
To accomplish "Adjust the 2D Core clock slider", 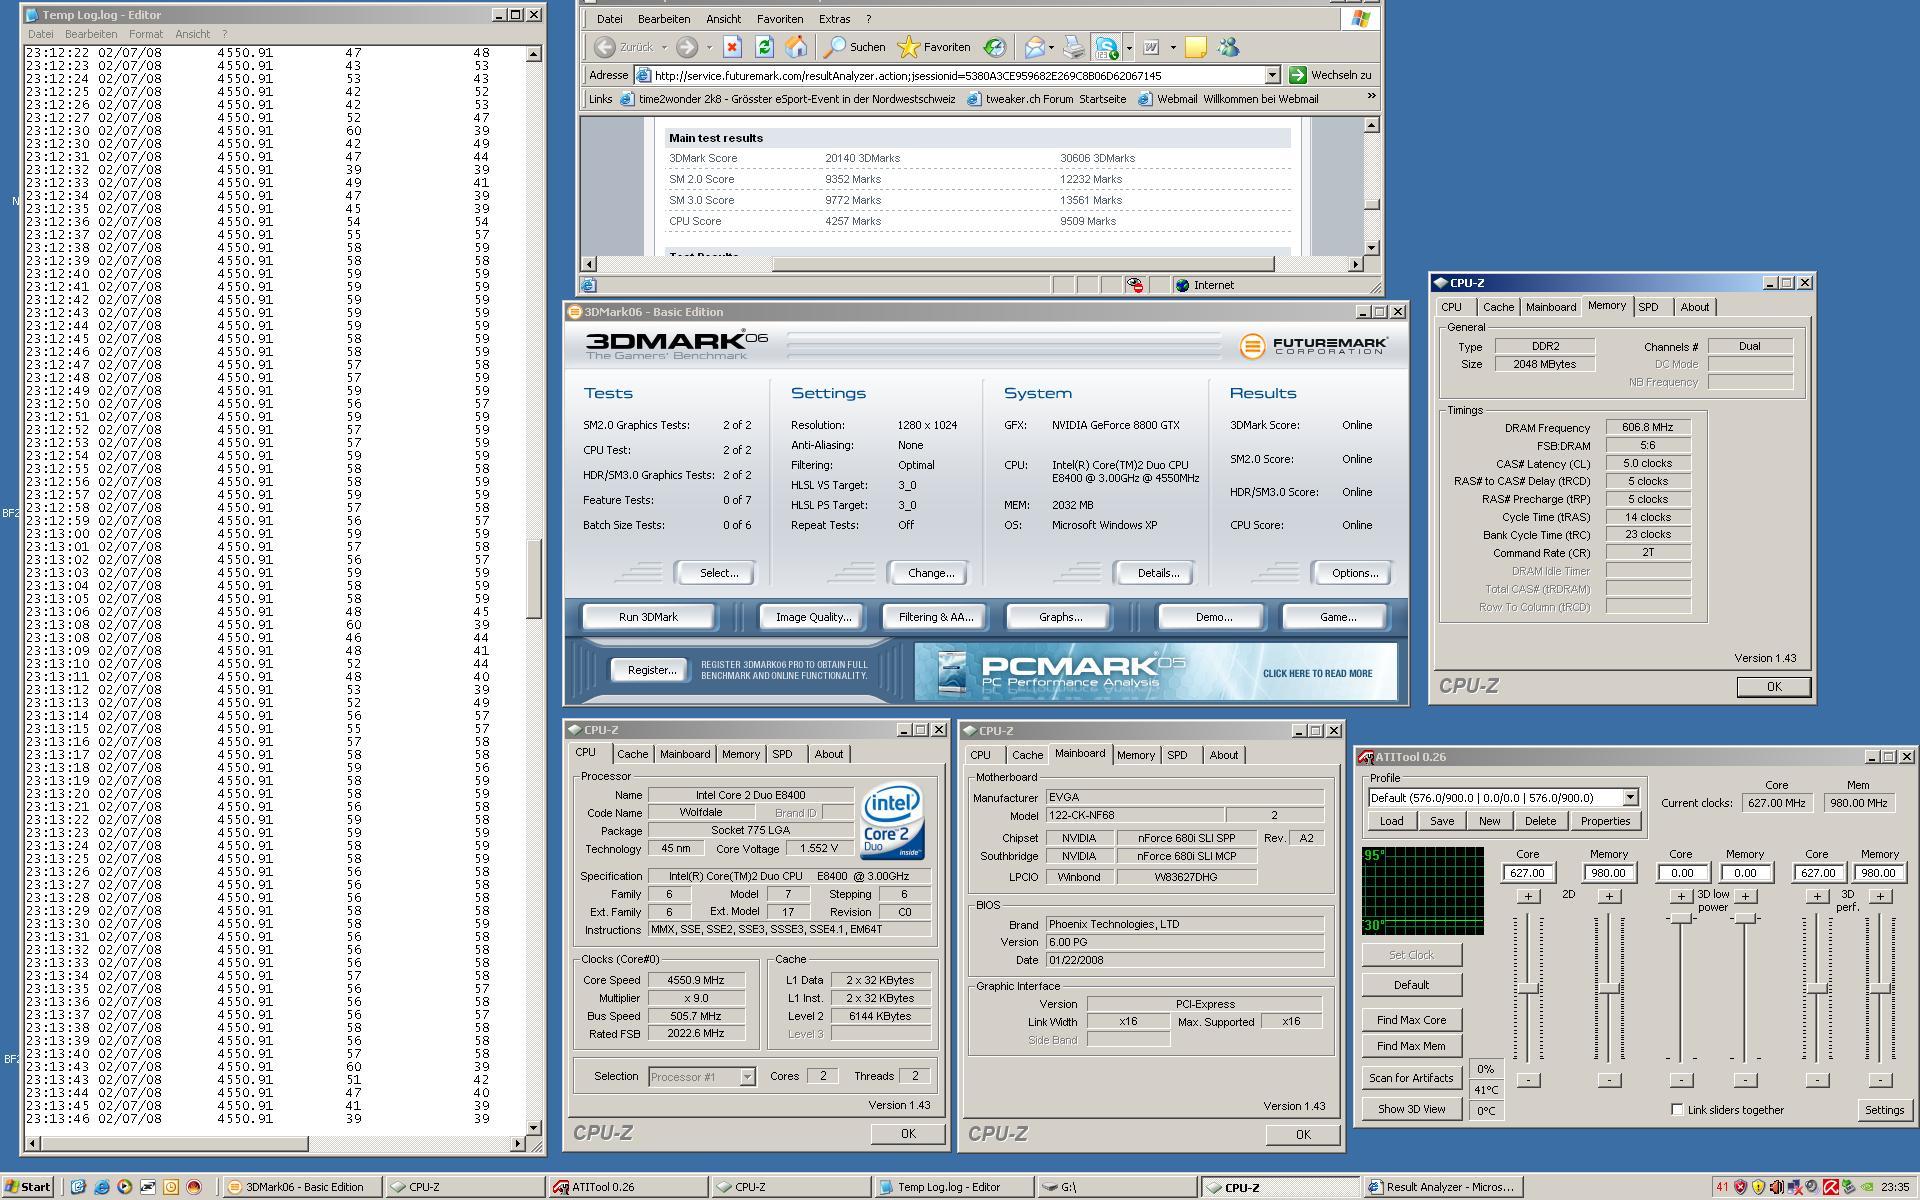I will pos(1528,988).
